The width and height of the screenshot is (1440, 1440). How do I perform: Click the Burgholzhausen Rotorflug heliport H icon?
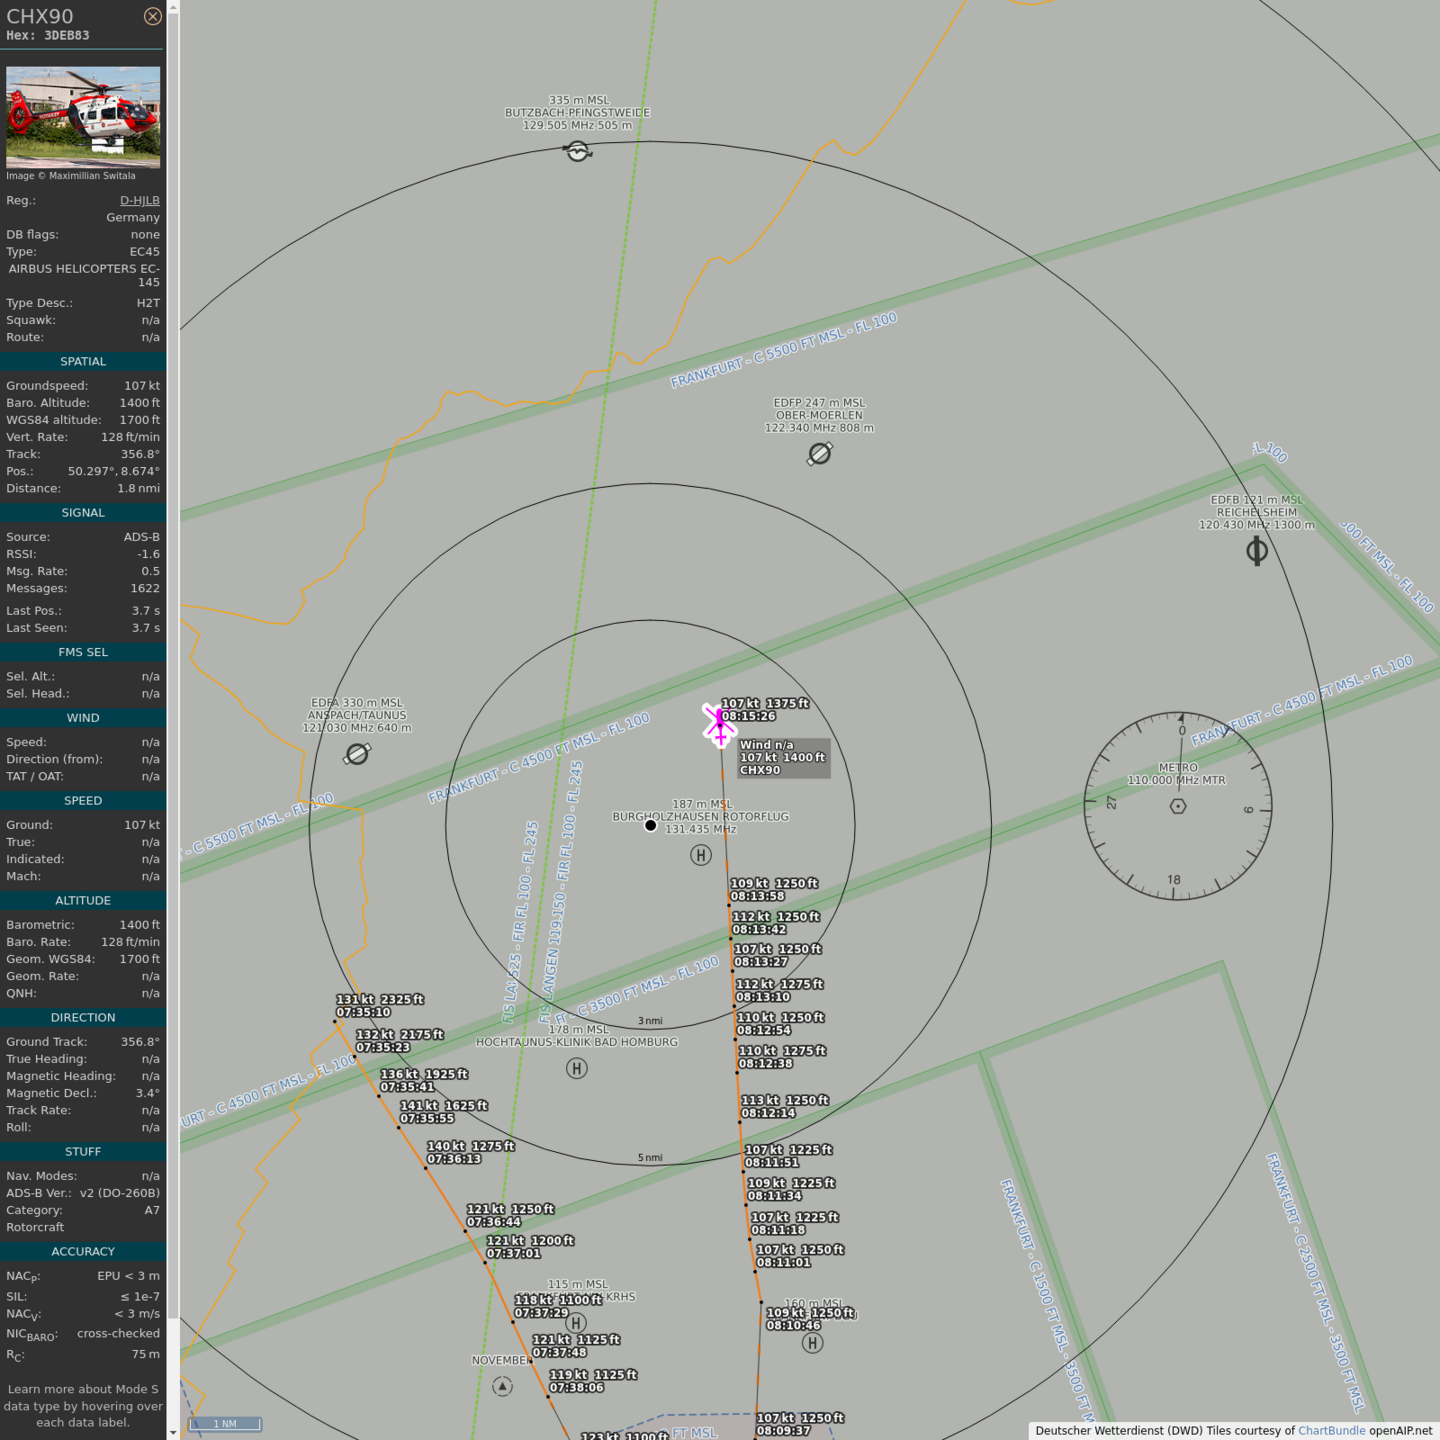tap(701, 855)
